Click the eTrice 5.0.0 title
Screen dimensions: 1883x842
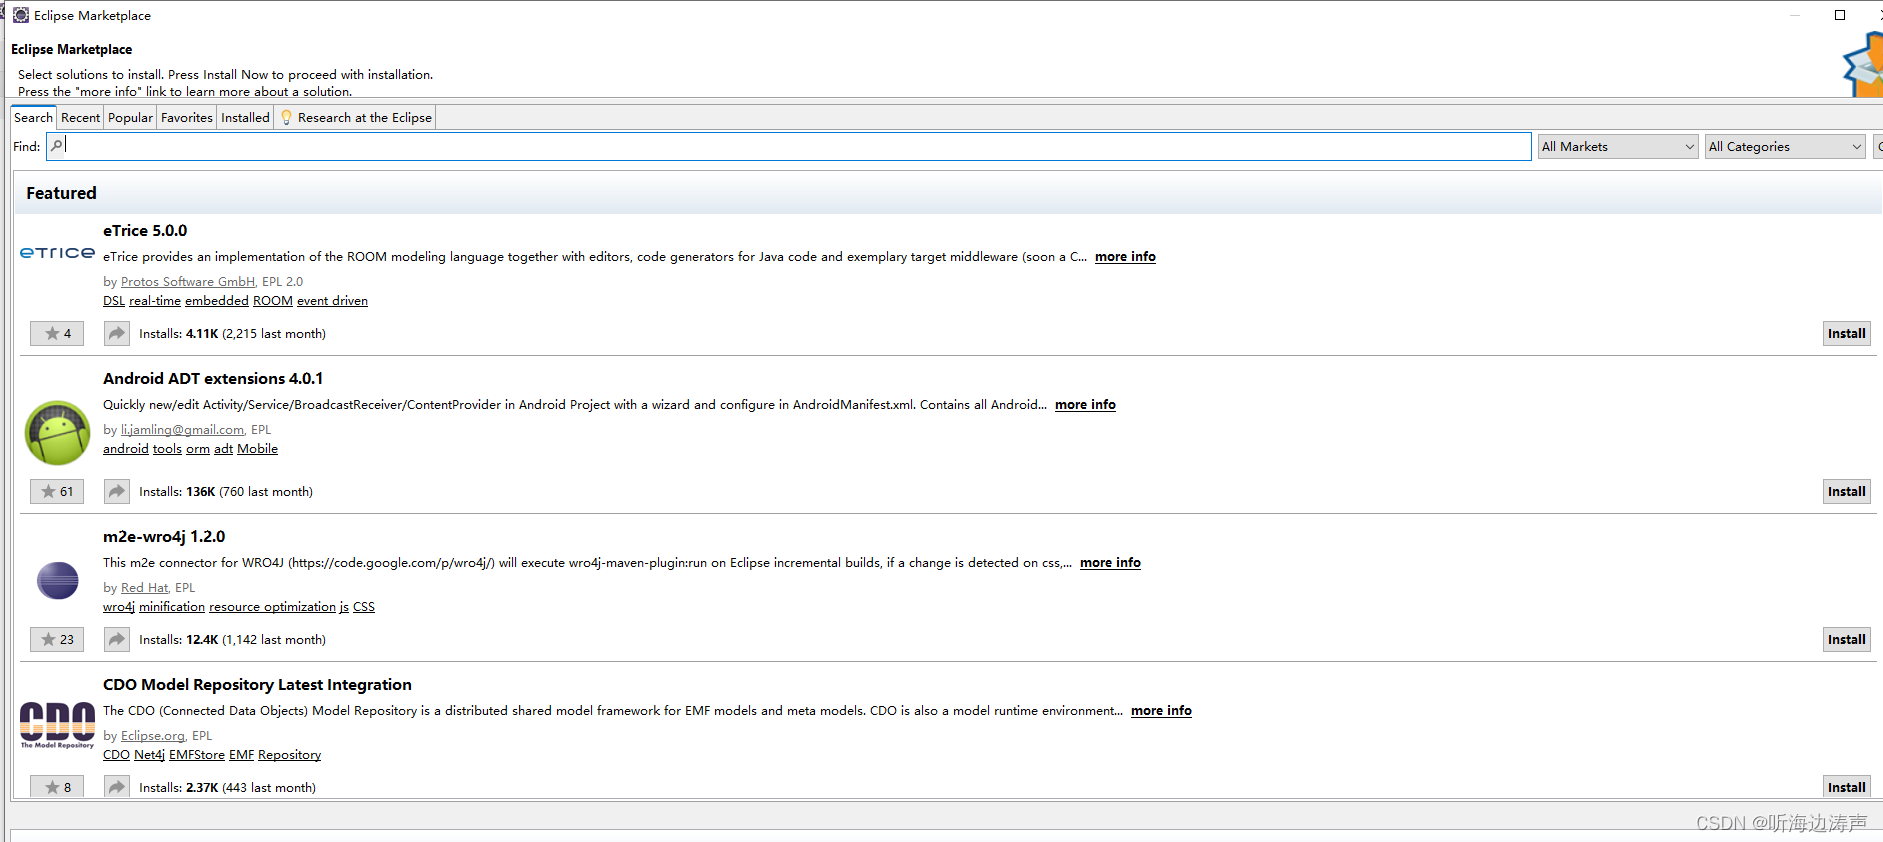145,231
